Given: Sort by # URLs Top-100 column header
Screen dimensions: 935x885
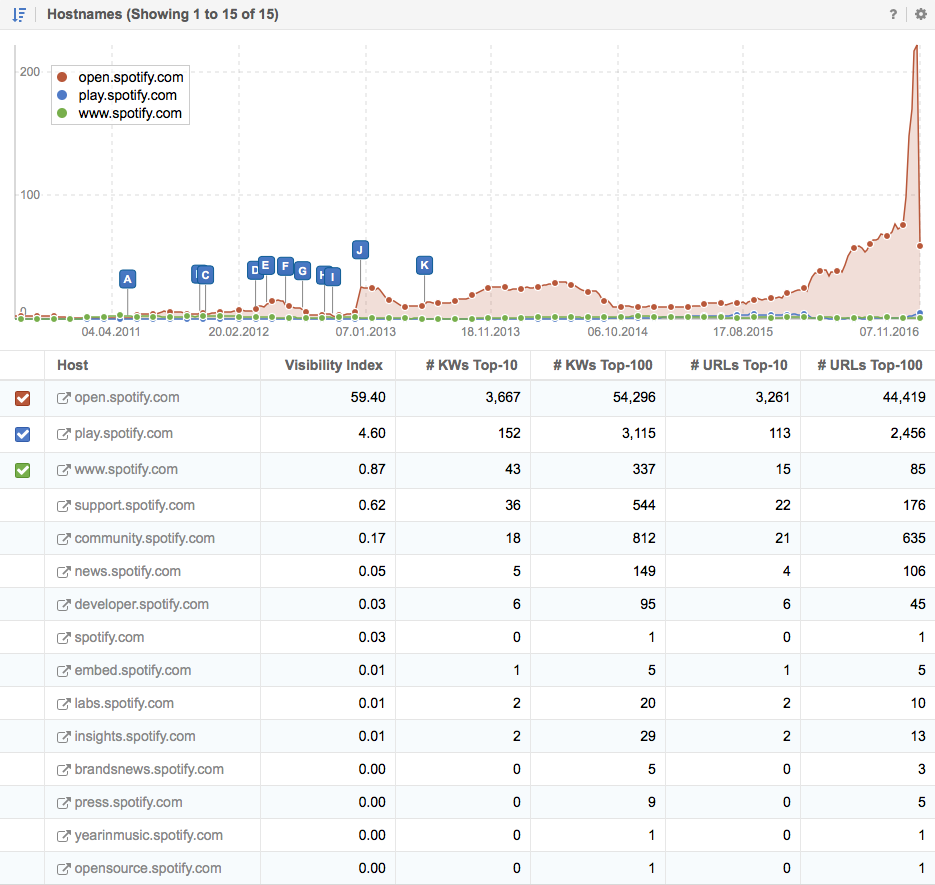Looking at the screenshot, I should [869, 365].
